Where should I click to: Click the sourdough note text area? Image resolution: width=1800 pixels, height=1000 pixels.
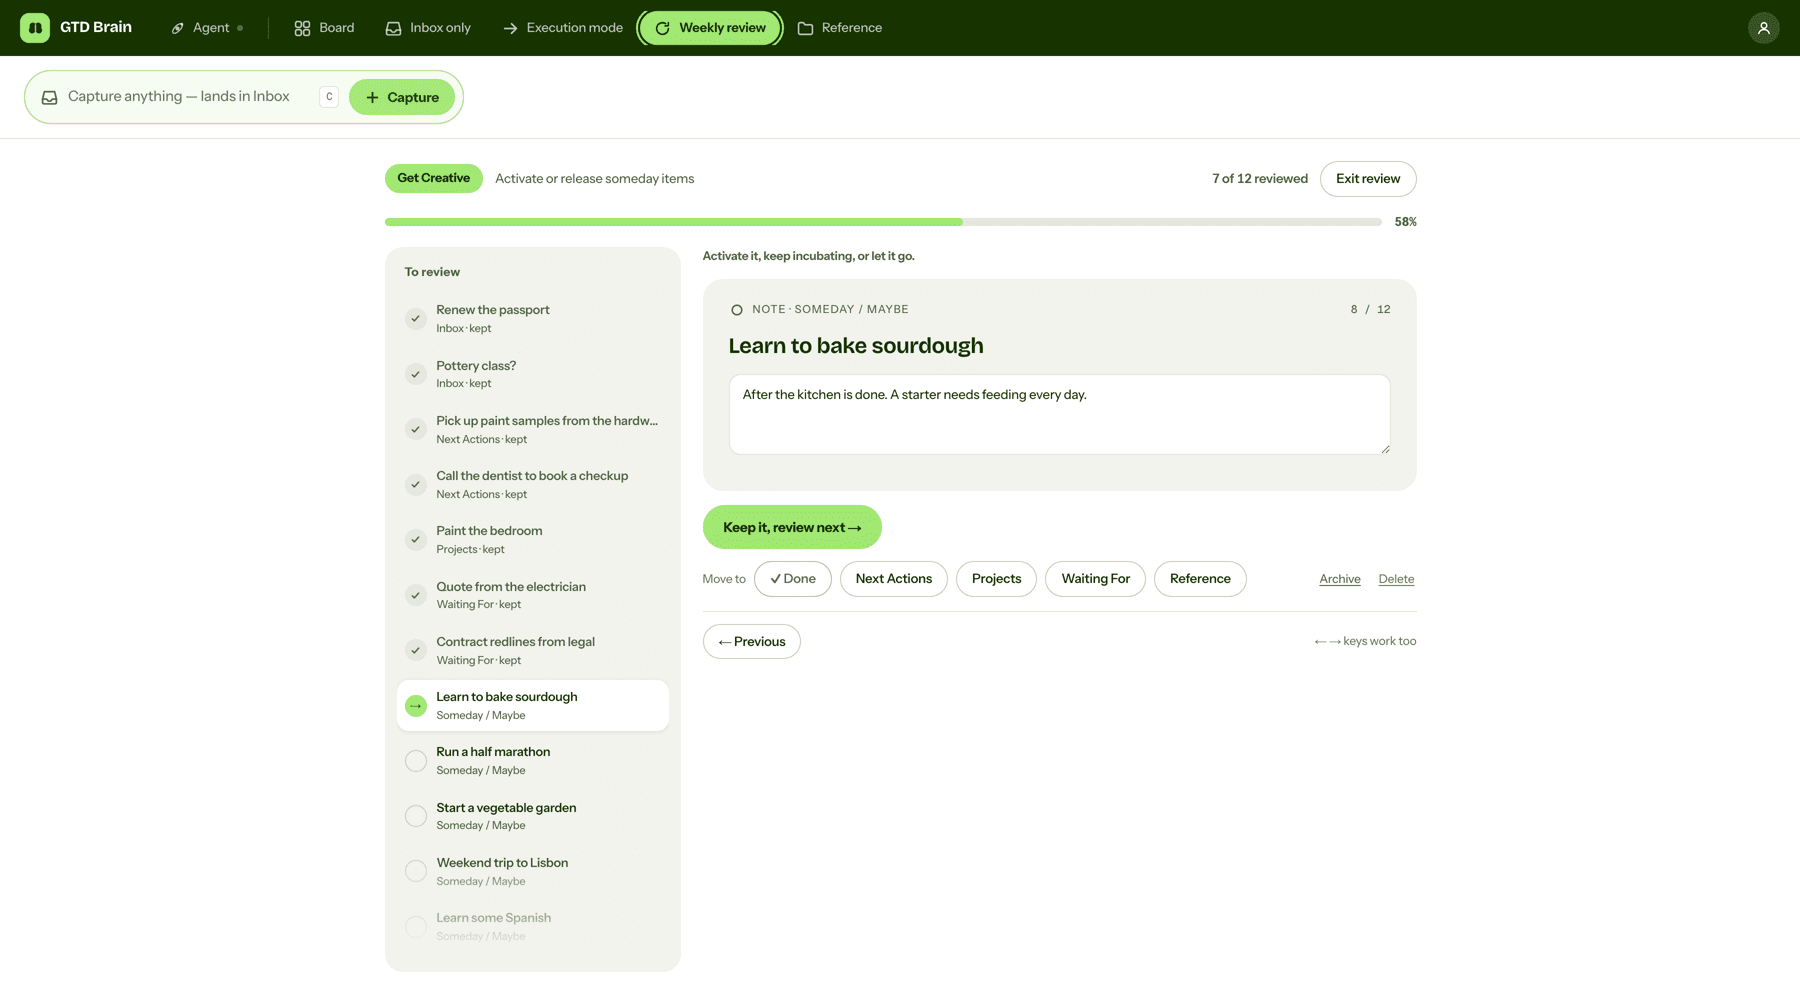[x=1059, y=414]
